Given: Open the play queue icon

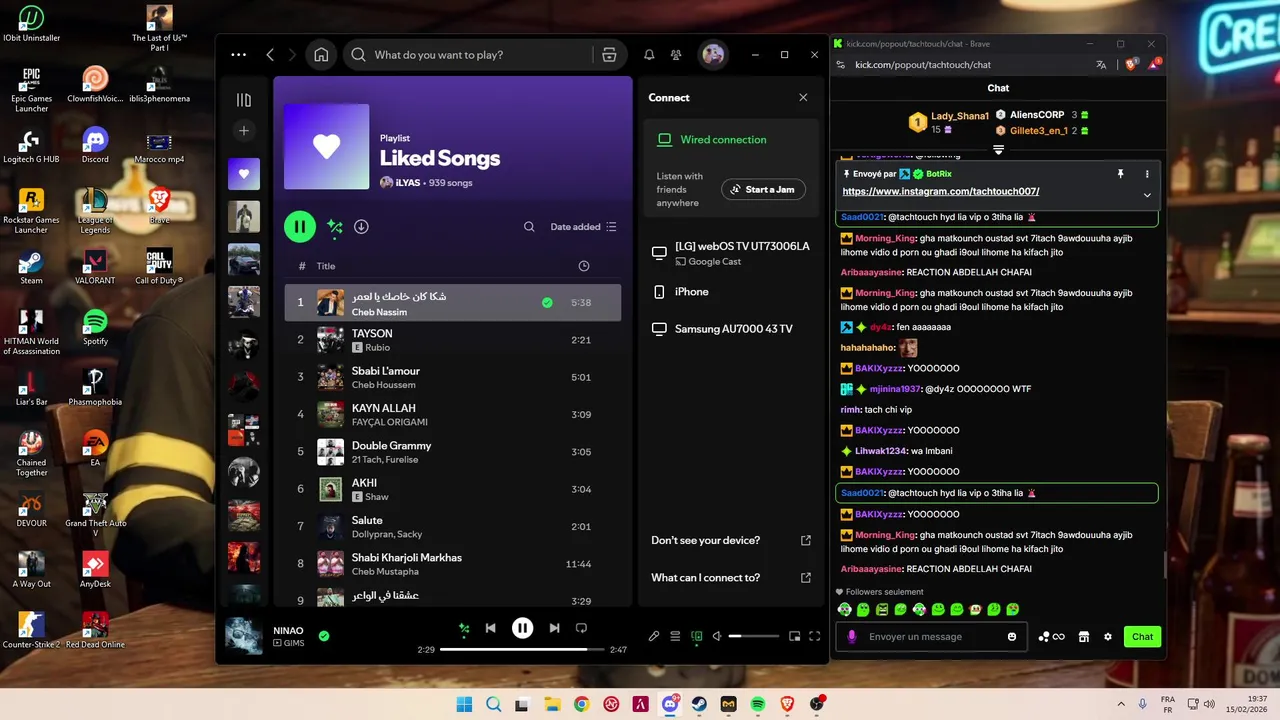Looking at the screenshot, I should pos(675,636).
